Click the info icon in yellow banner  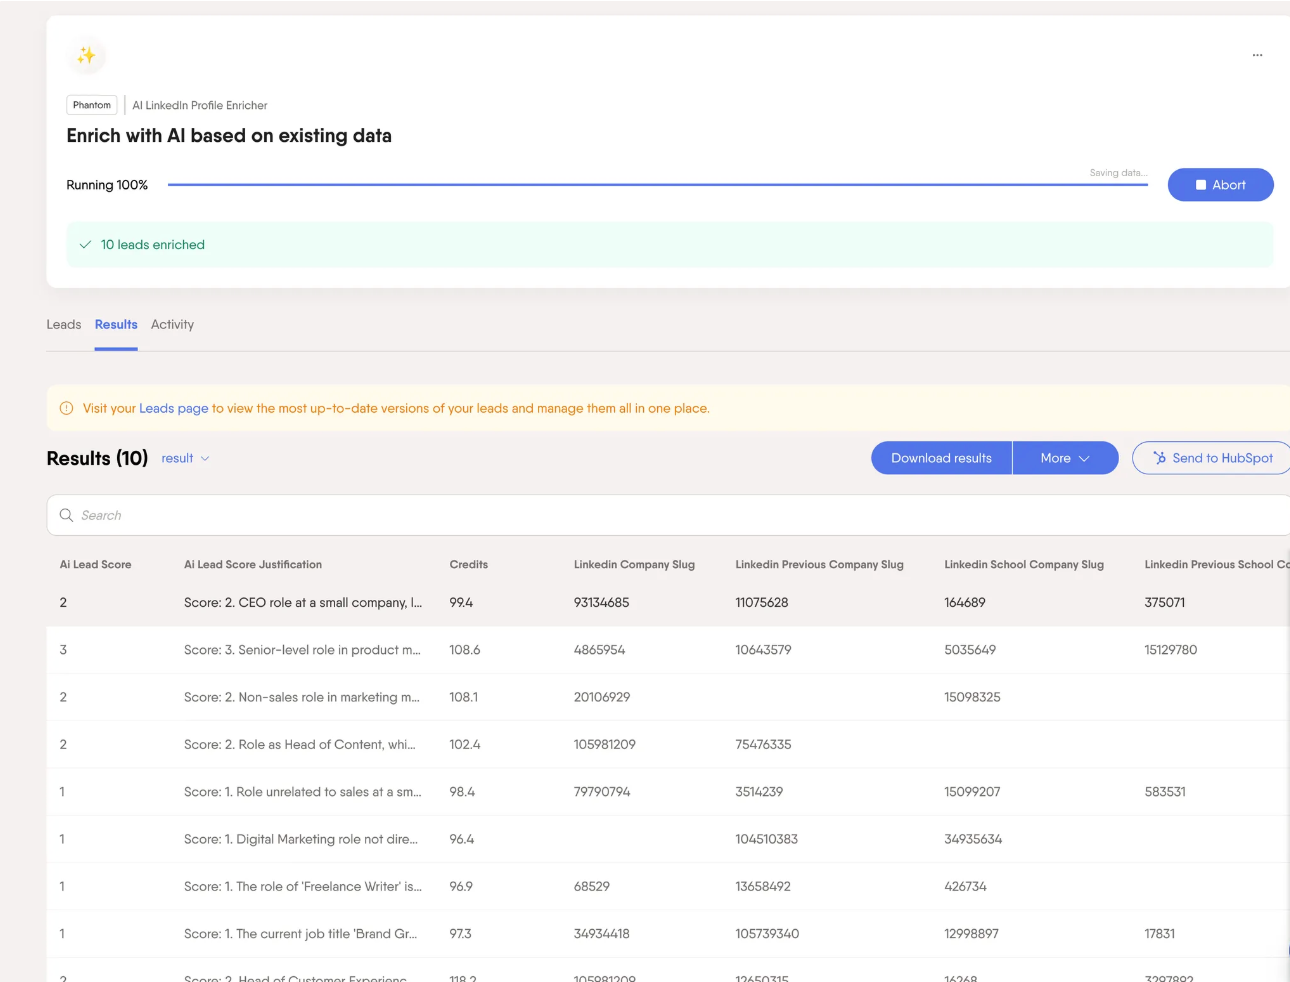(x=67, y=408)
